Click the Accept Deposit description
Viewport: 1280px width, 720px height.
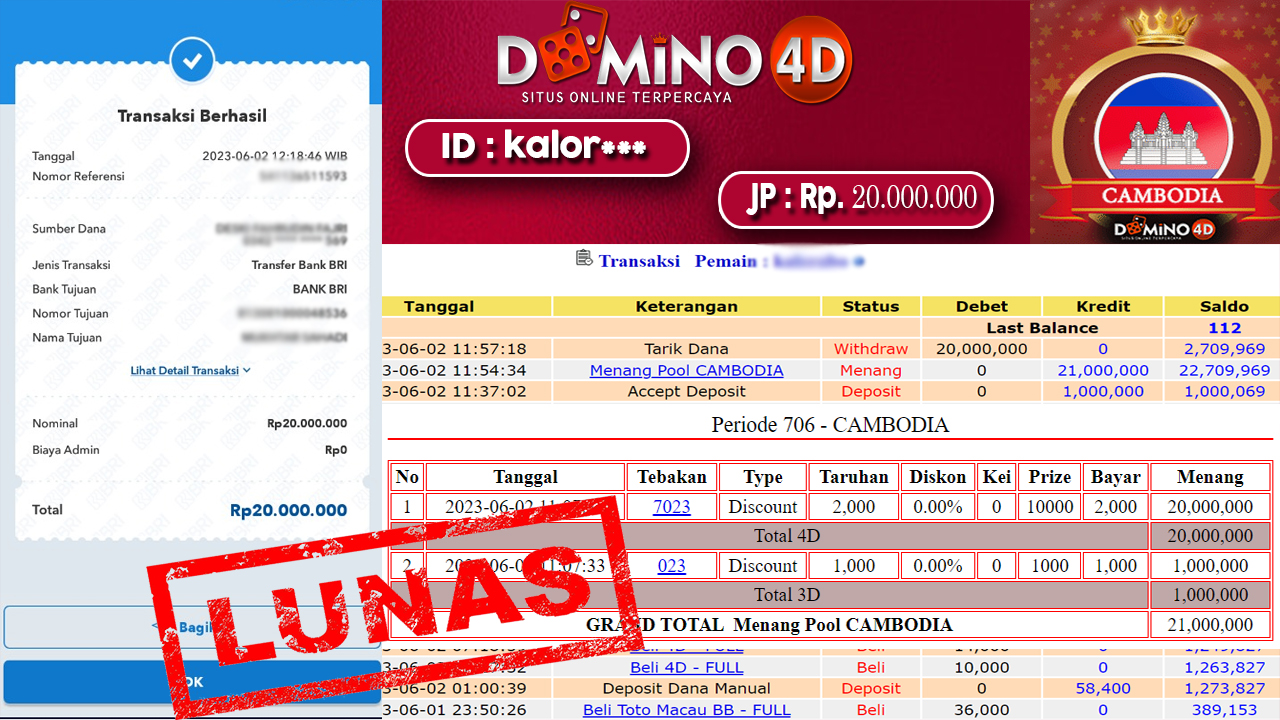click(686, 391)
